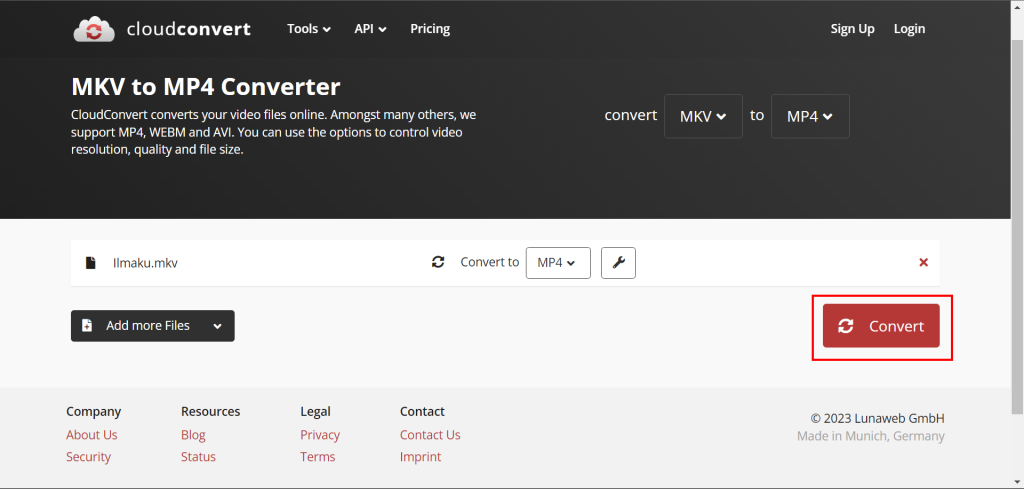Click the Sign Up link
The width and height of the screenshot is (1024, 489).
click(852, 29)
